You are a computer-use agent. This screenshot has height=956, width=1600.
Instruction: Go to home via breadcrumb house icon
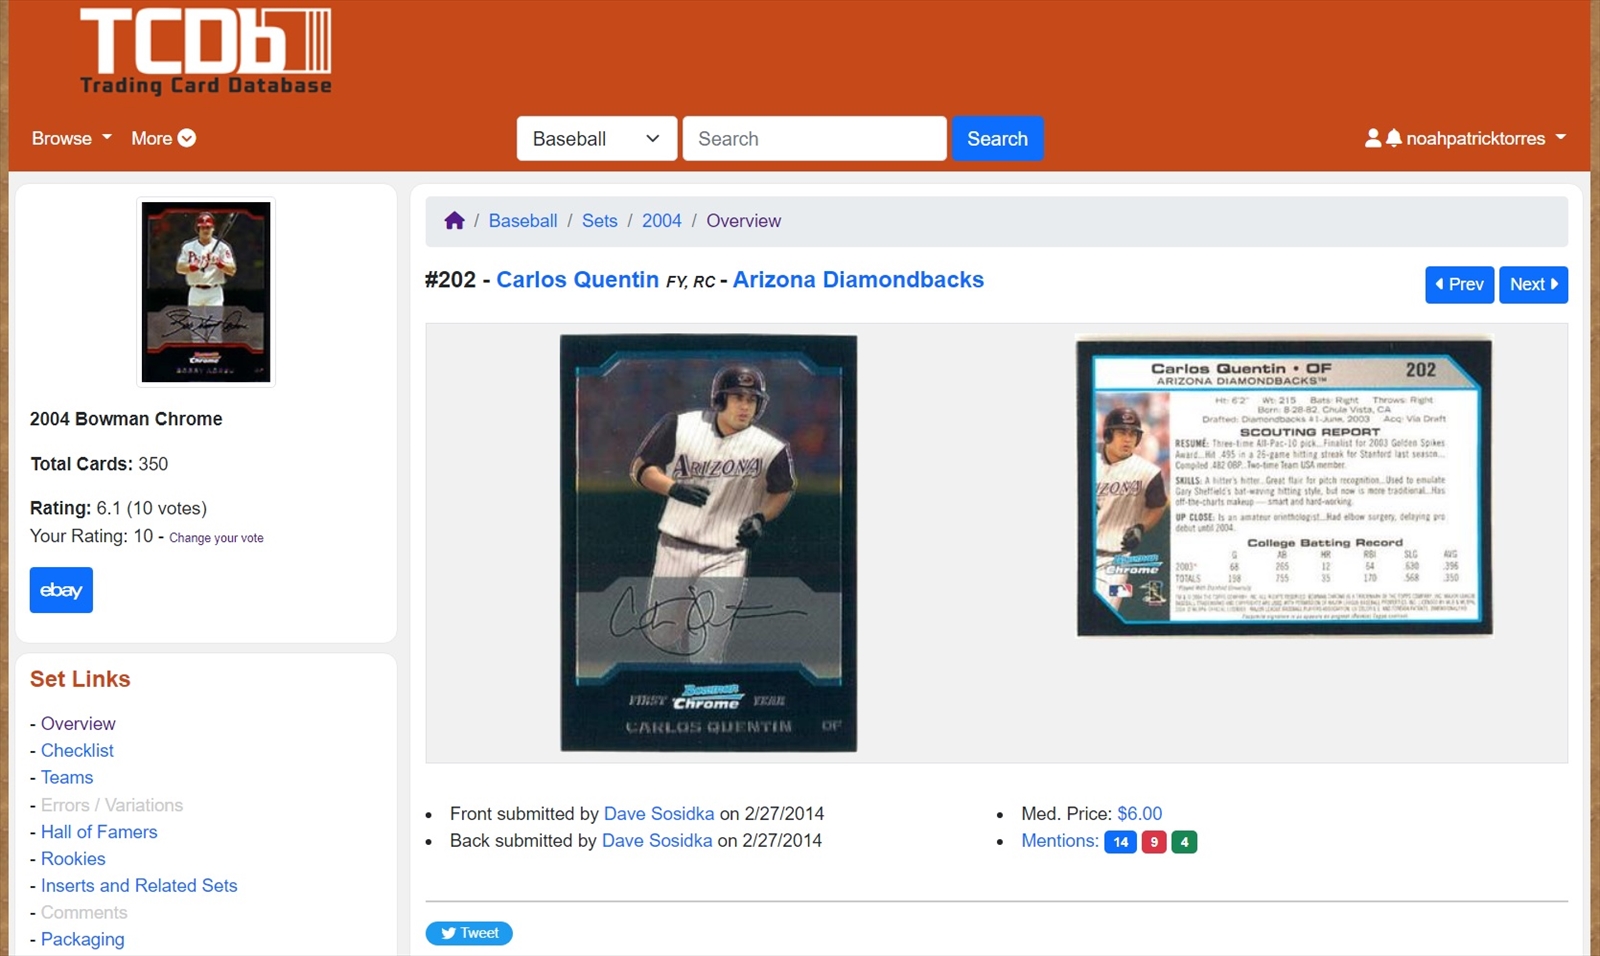pyautogui.click(x=454, y=220)
